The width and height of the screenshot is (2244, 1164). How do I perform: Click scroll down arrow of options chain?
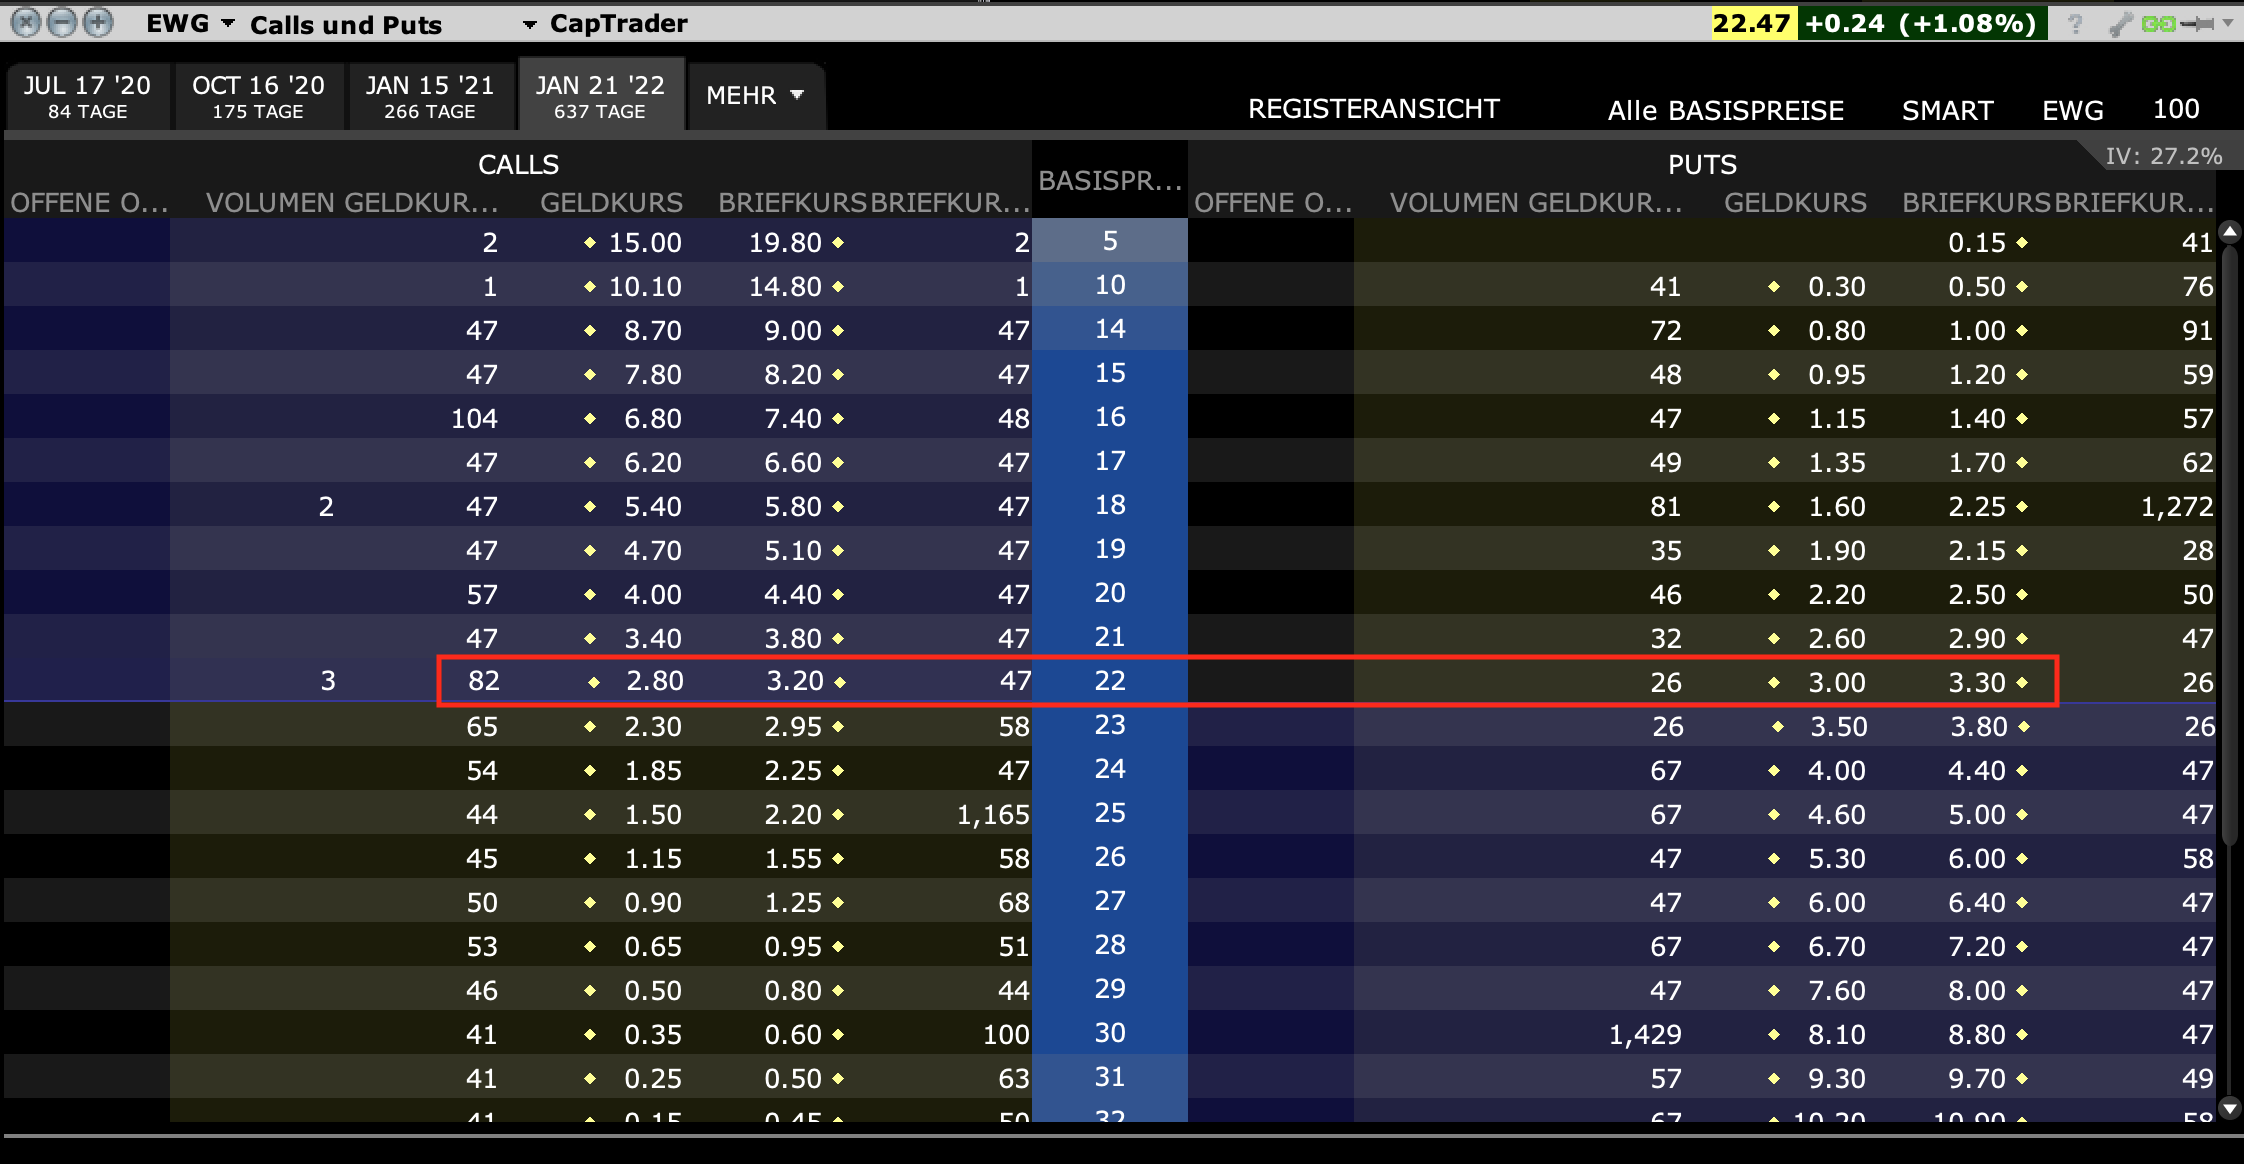tap(2229, 1107)
